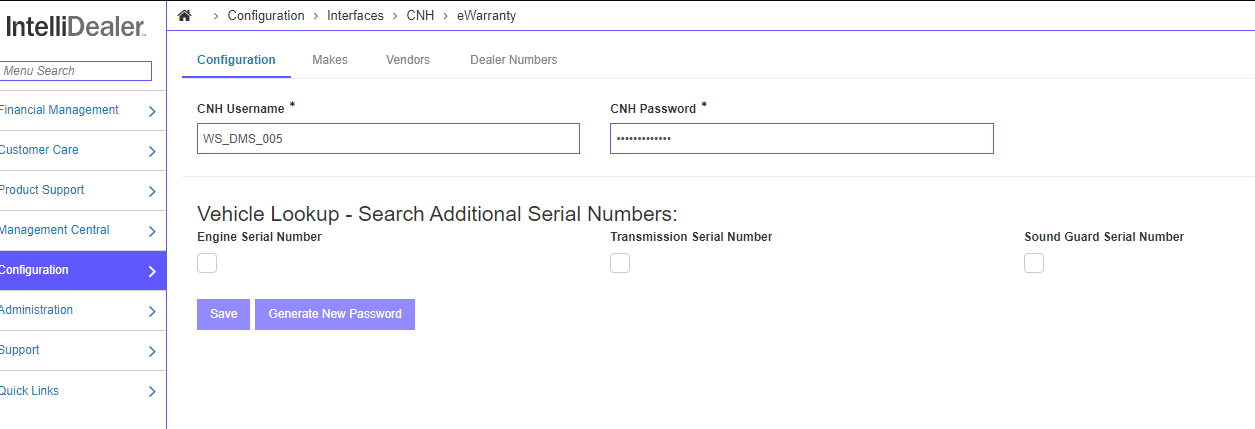Click Generate New Password button
The image size is (1255, 429).
pos(335,314)
